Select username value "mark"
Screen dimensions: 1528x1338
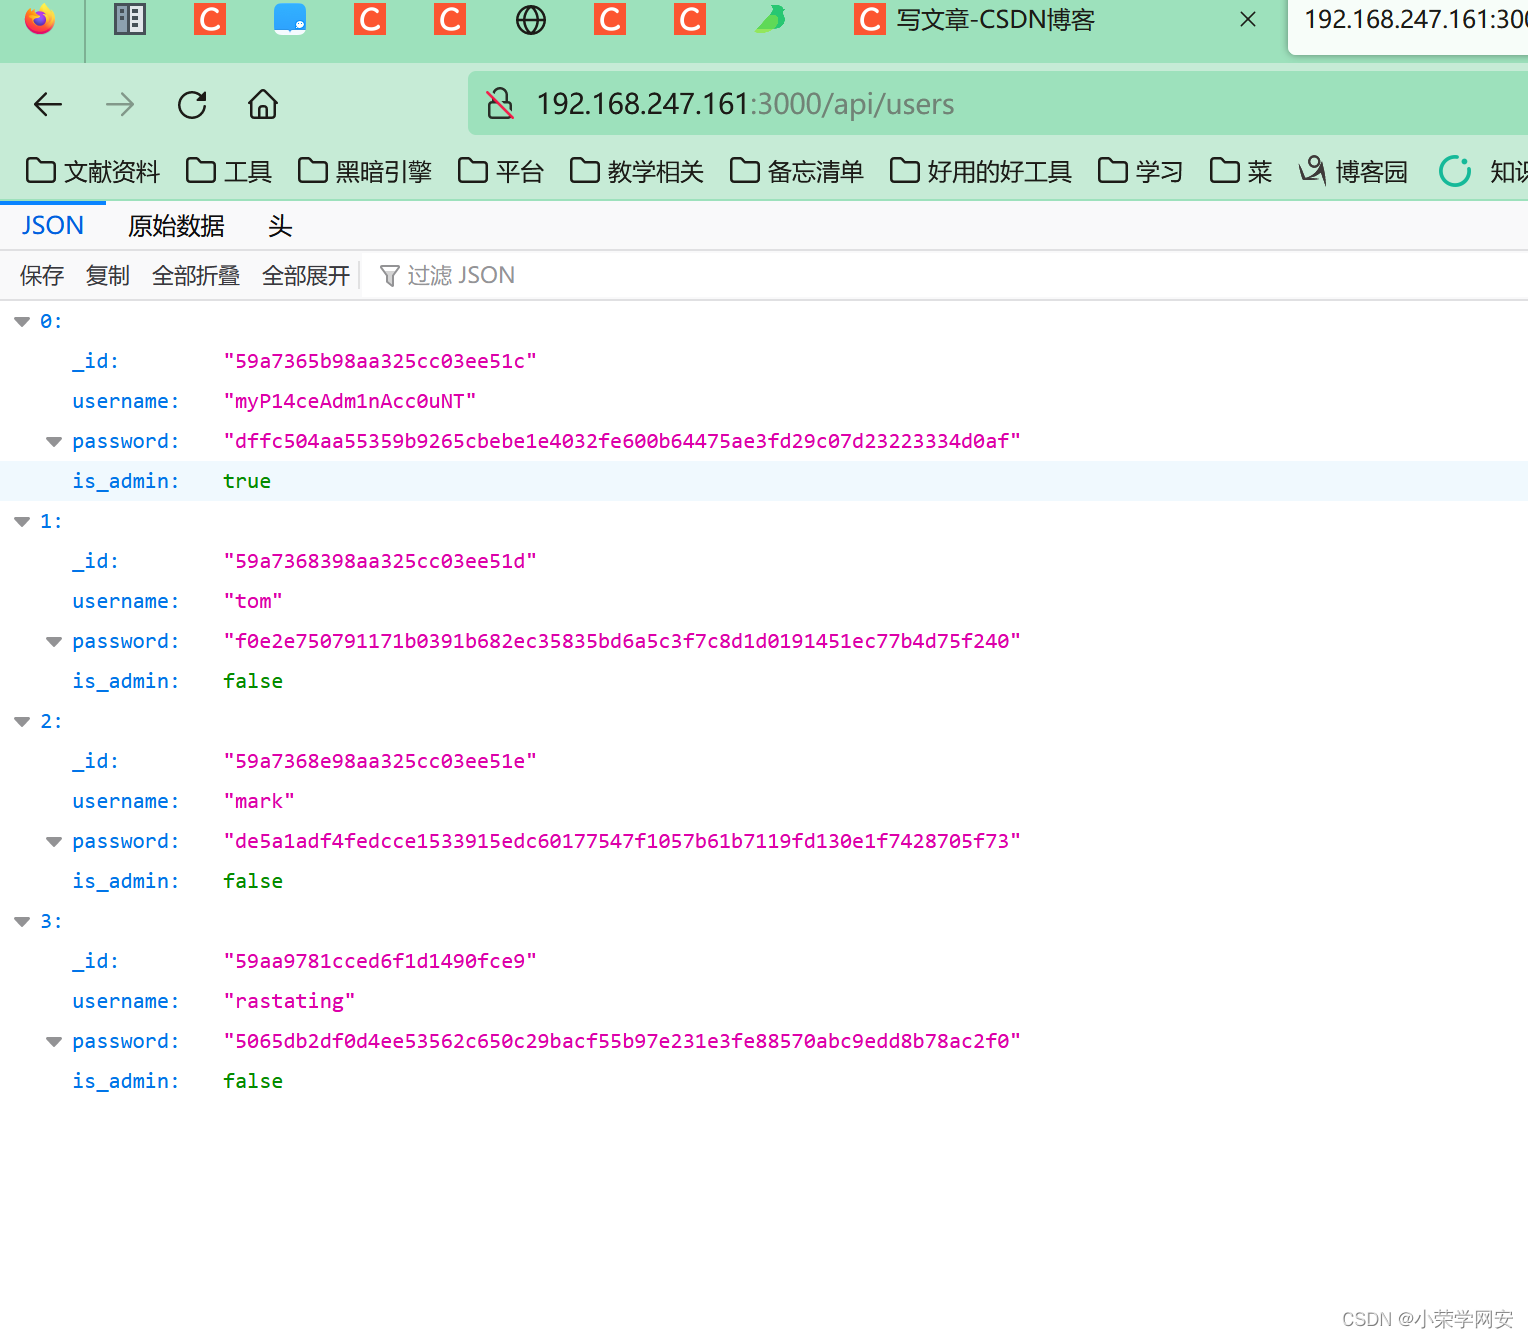coord(259,801)
